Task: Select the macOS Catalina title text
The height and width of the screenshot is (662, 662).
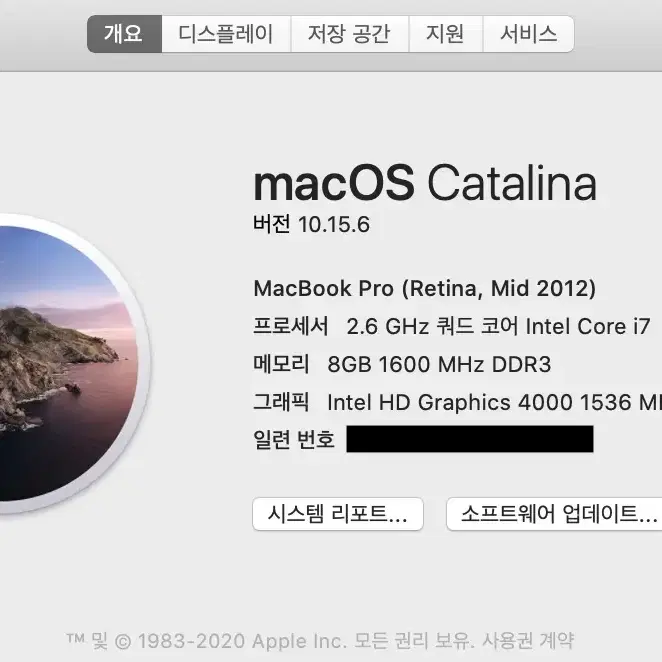Action: [x=425, y=183]
